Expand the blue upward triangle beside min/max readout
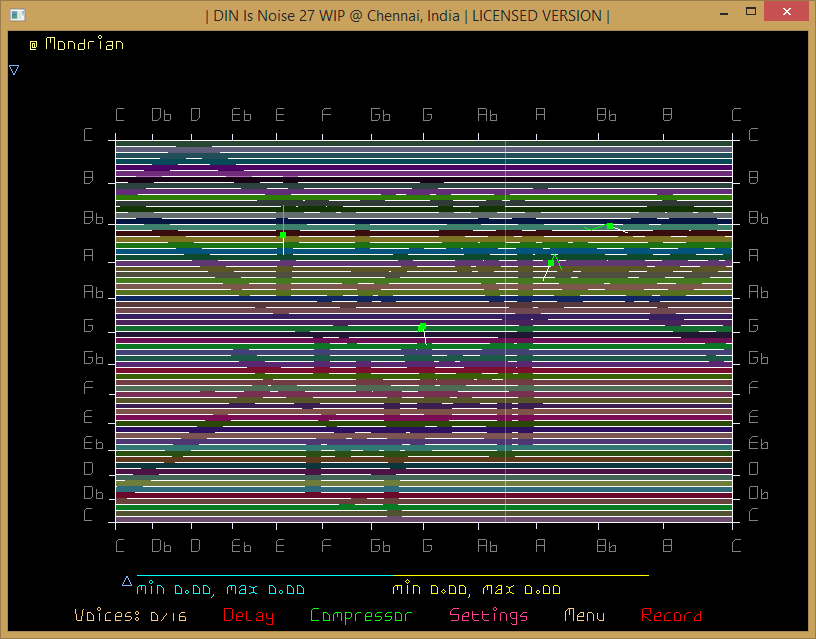The height and width of the screenshot is (639, 816). (127, 581)
